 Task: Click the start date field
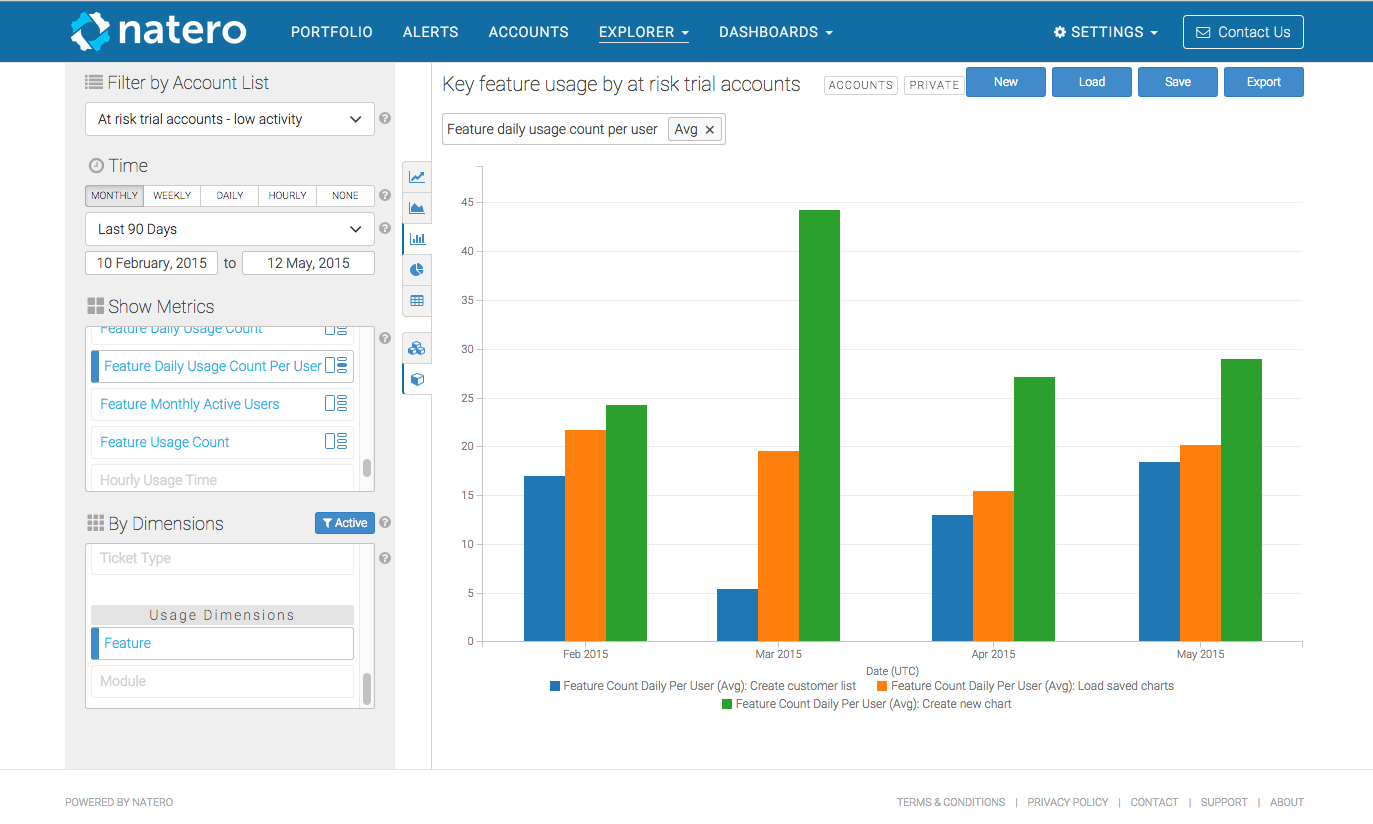152,263
